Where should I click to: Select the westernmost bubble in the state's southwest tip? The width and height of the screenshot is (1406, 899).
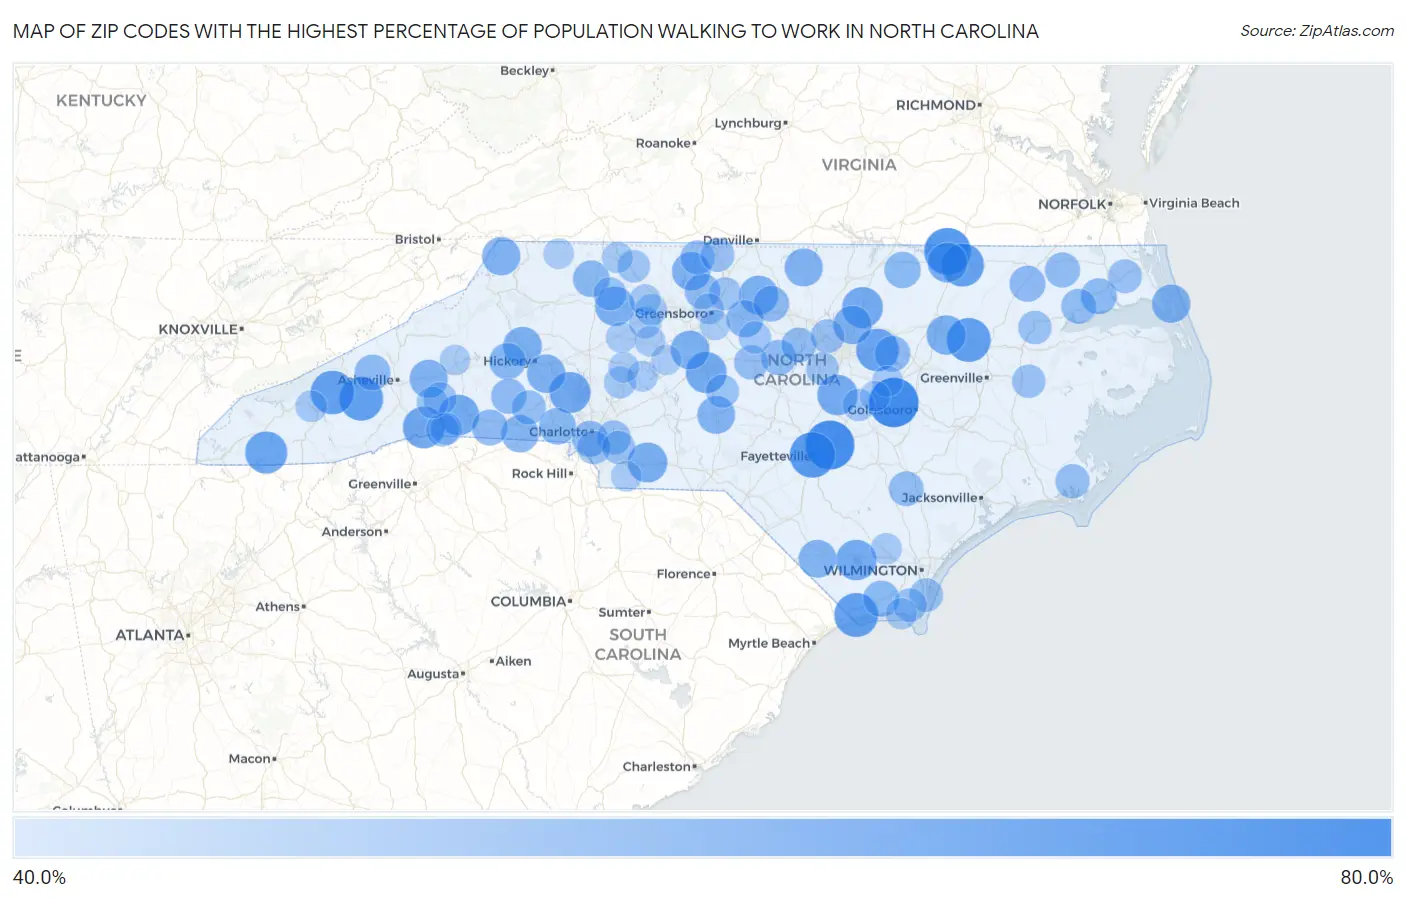pyautogui.click(x=266, y=452)
